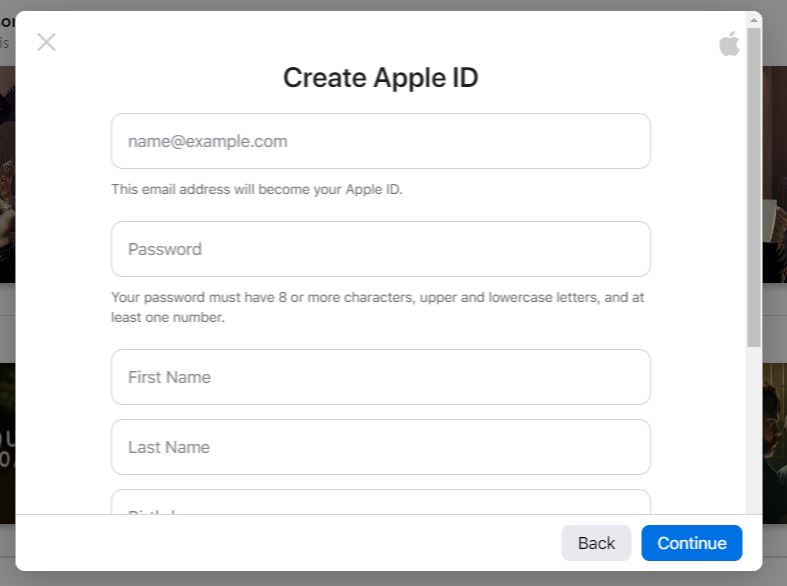The height and width of the screenshot is (586, 787).
Task: Open the dimmed lower-right background image
Action: [x=774, y=440]
